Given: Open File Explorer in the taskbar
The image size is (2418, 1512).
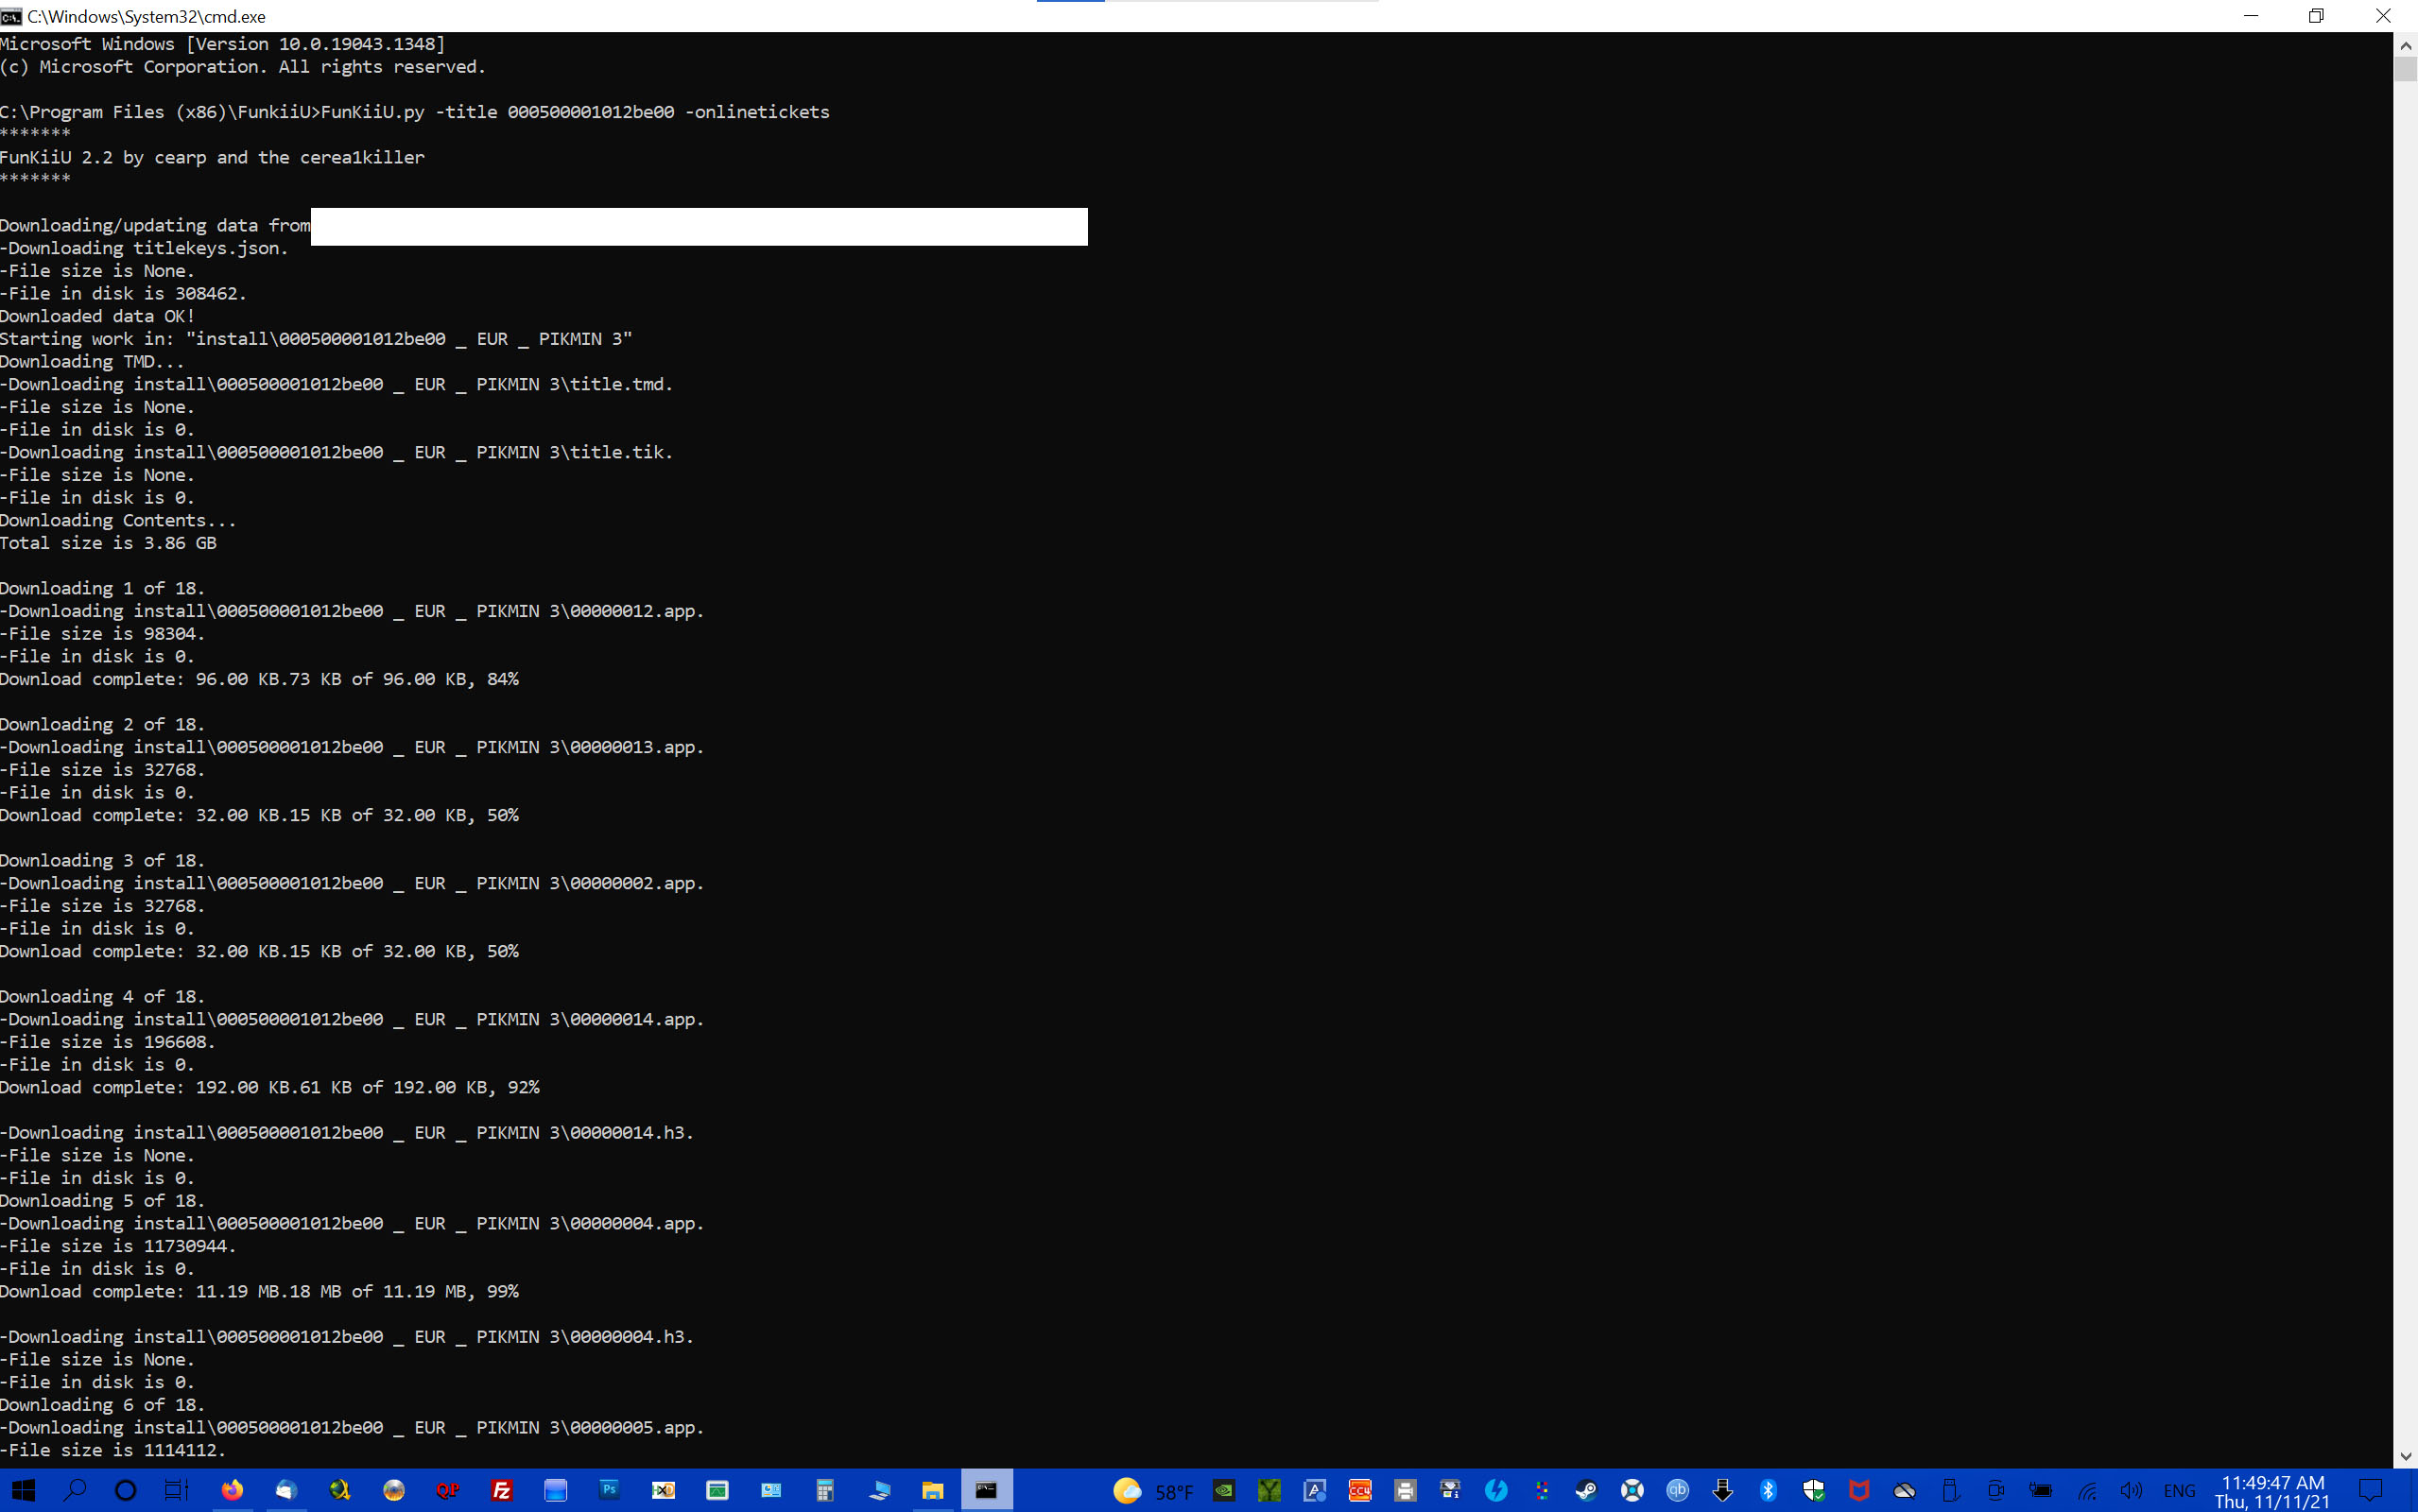Looking at the screenshot, I should (933, 1490).
